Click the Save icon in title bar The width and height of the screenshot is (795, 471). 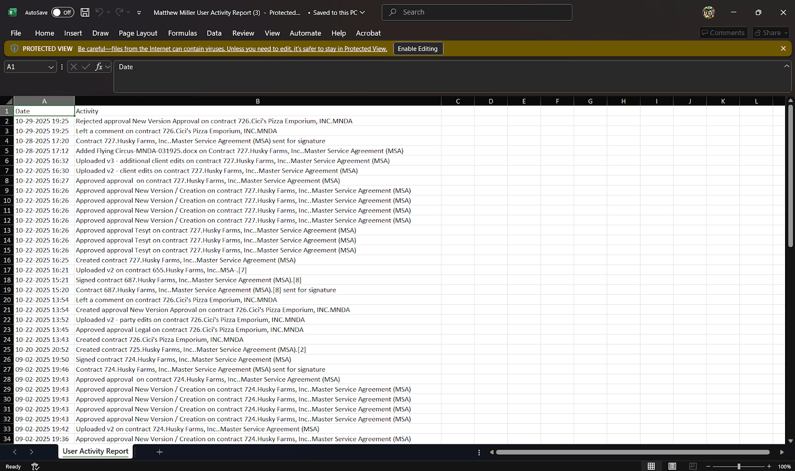click(85, 13)
